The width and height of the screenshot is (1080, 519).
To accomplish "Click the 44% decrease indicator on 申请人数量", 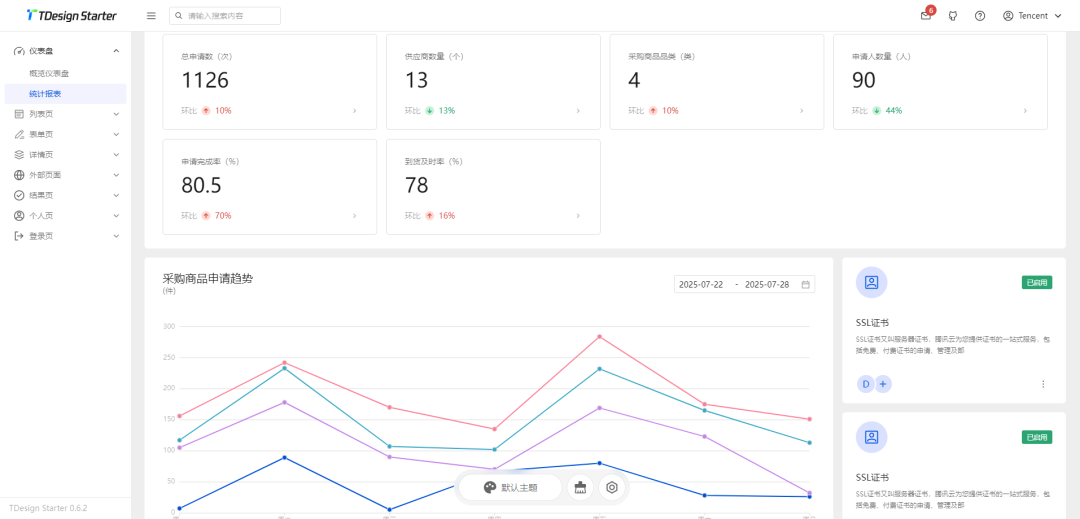I will coord(887,110).
